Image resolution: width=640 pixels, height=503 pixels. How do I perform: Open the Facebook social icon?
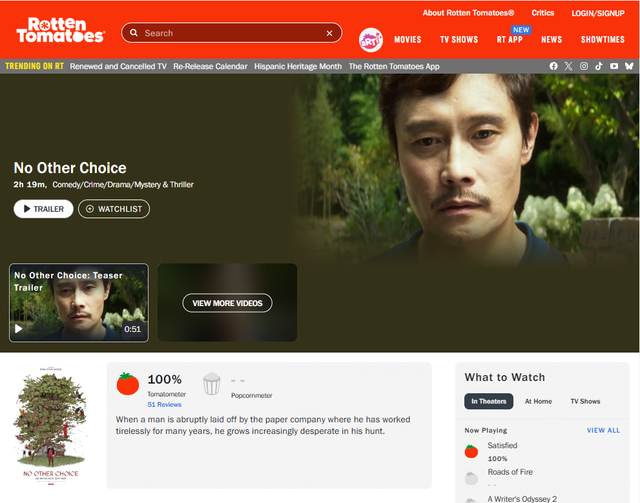click(553, 66)
